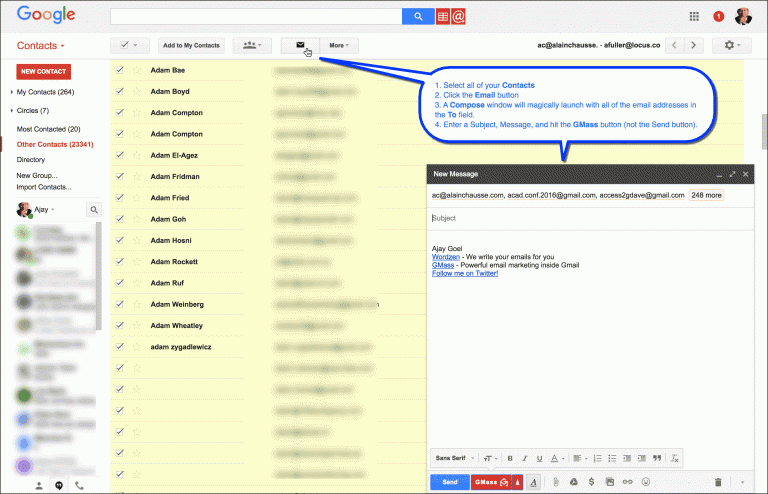Select Other Contacts (23341) in sidebar

pos(53,144)
